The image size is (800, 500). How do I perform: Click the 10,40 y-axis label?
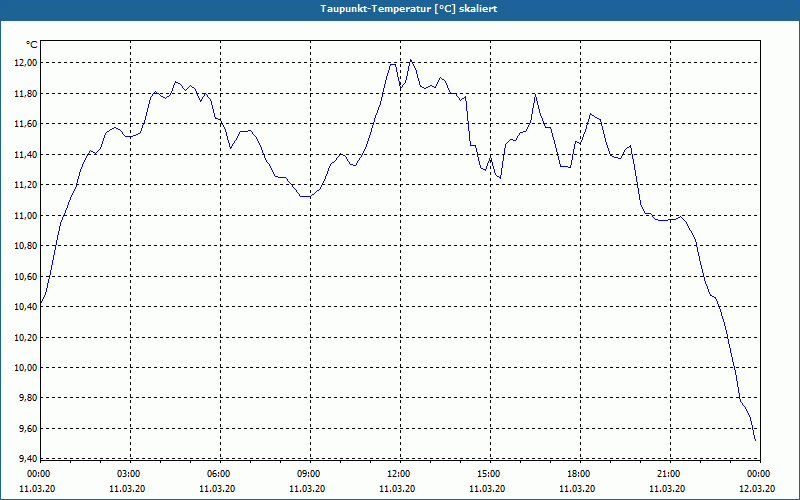coord(27,307)
